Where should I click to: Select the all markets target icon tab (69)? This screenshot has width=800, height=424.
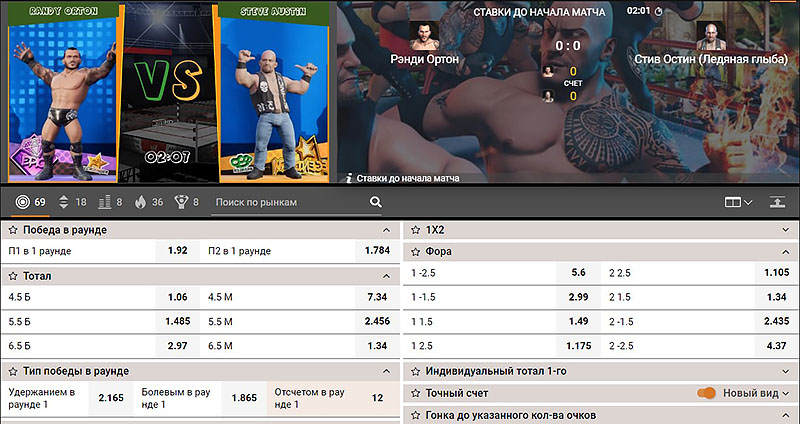tap(31, 202)
